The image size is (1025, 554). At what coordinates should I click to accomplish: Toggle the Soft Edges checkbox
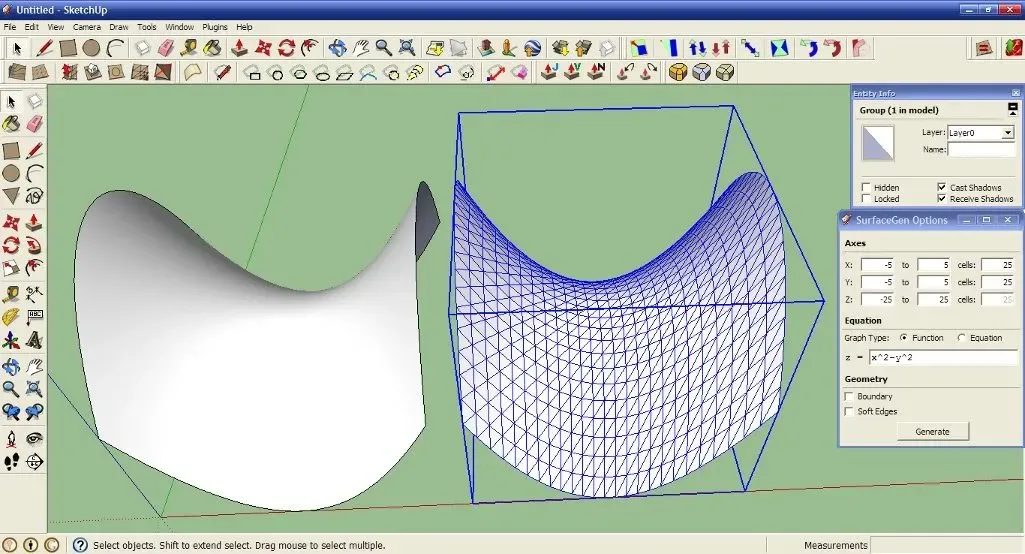(x=850, y=411)
